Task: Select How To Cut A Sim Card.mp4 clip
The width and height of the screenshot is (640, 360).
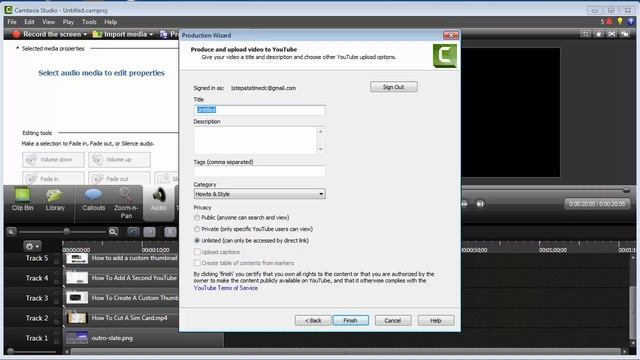Action: click(122, 318)
